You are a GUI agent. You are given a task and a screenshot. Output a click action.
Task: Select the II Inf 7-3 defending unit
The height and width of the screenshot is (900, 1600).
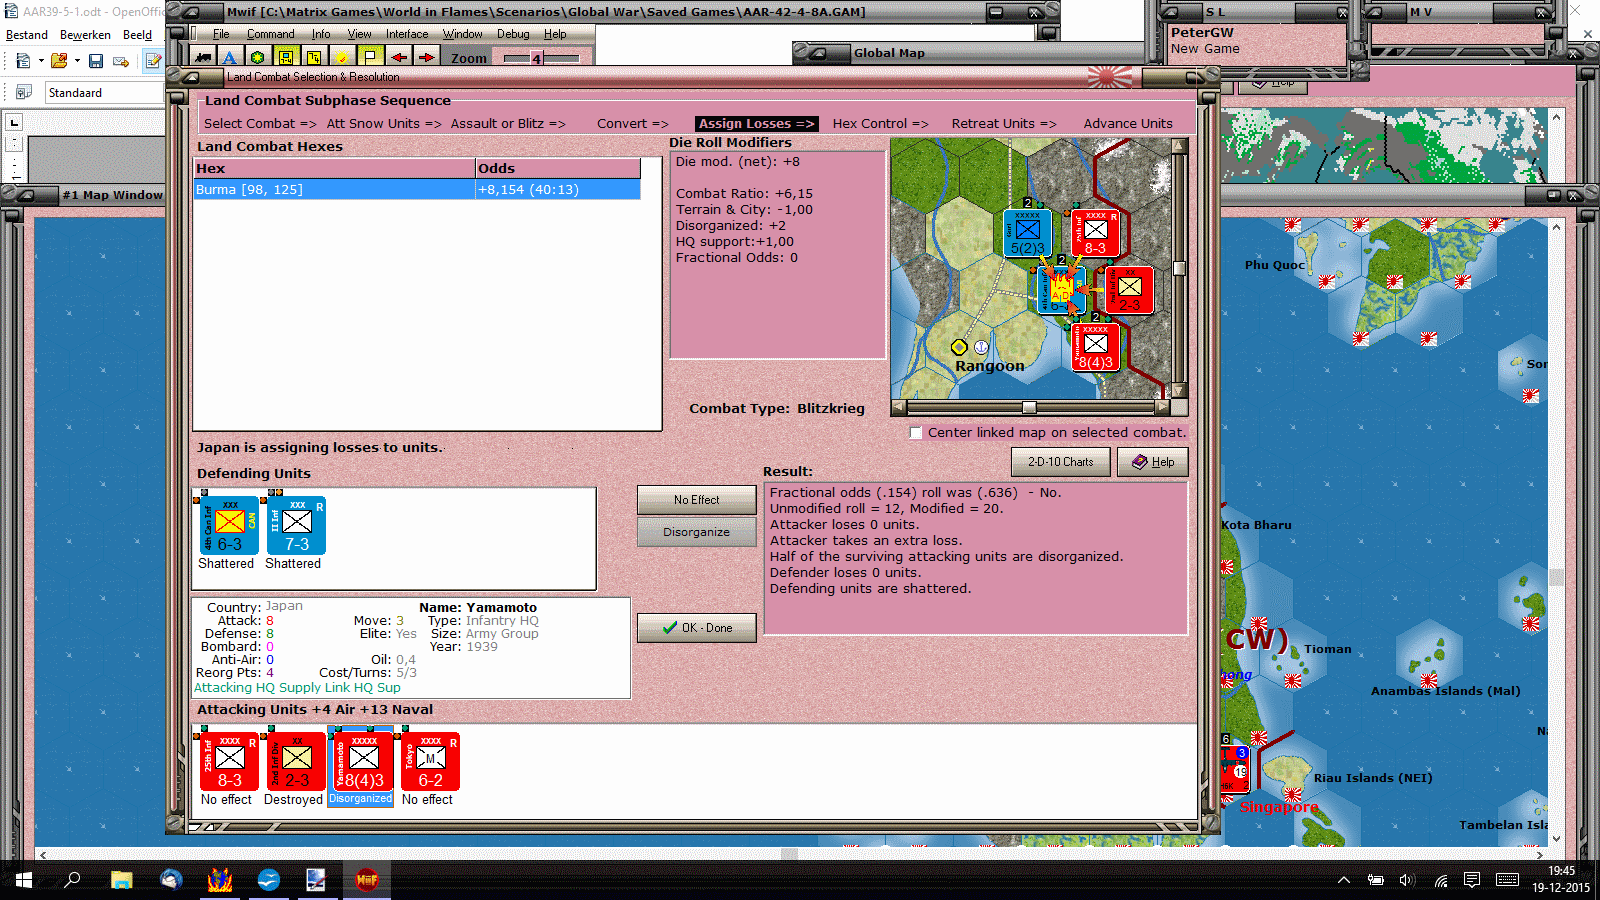(x=296, y=525)
